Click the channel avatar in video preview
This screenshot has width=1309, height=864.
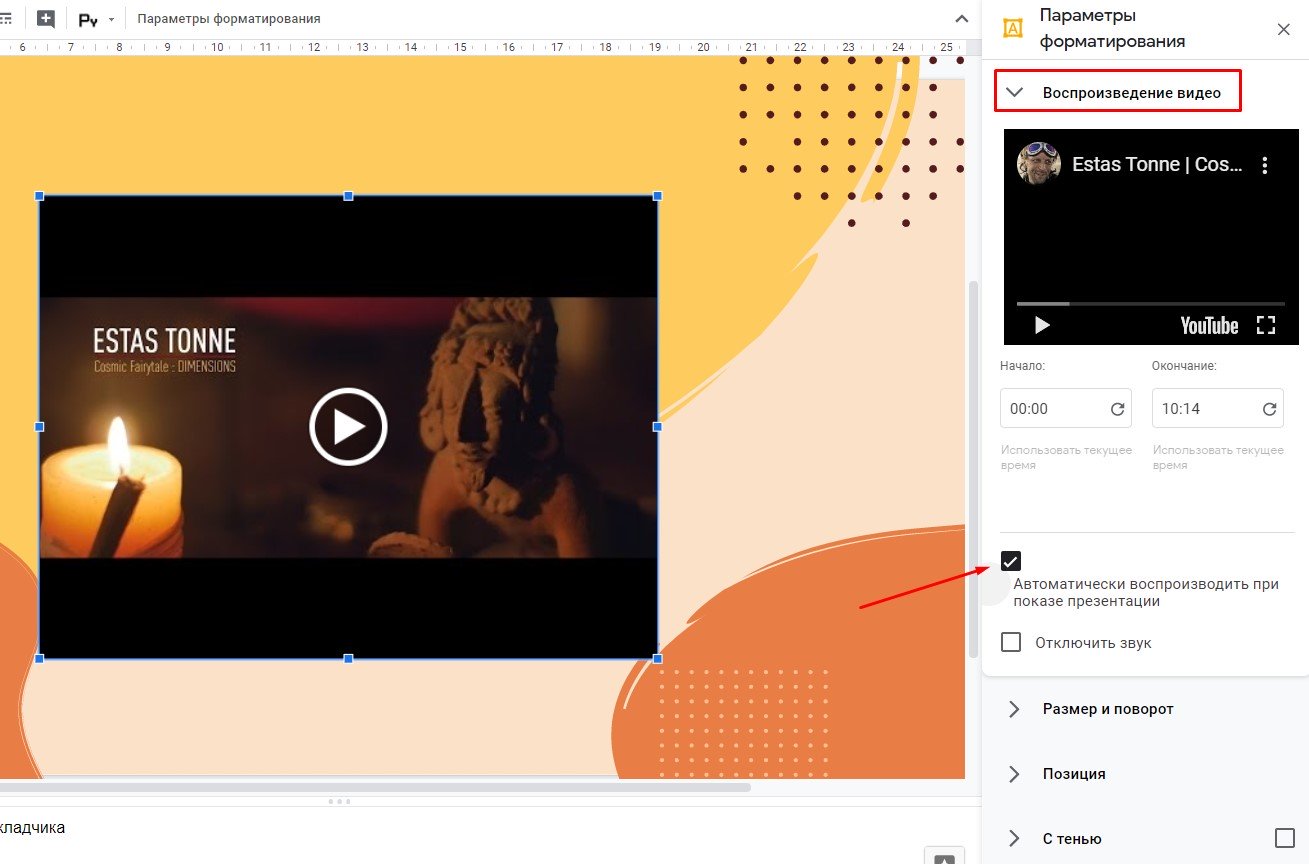[x=1039, y=163]
